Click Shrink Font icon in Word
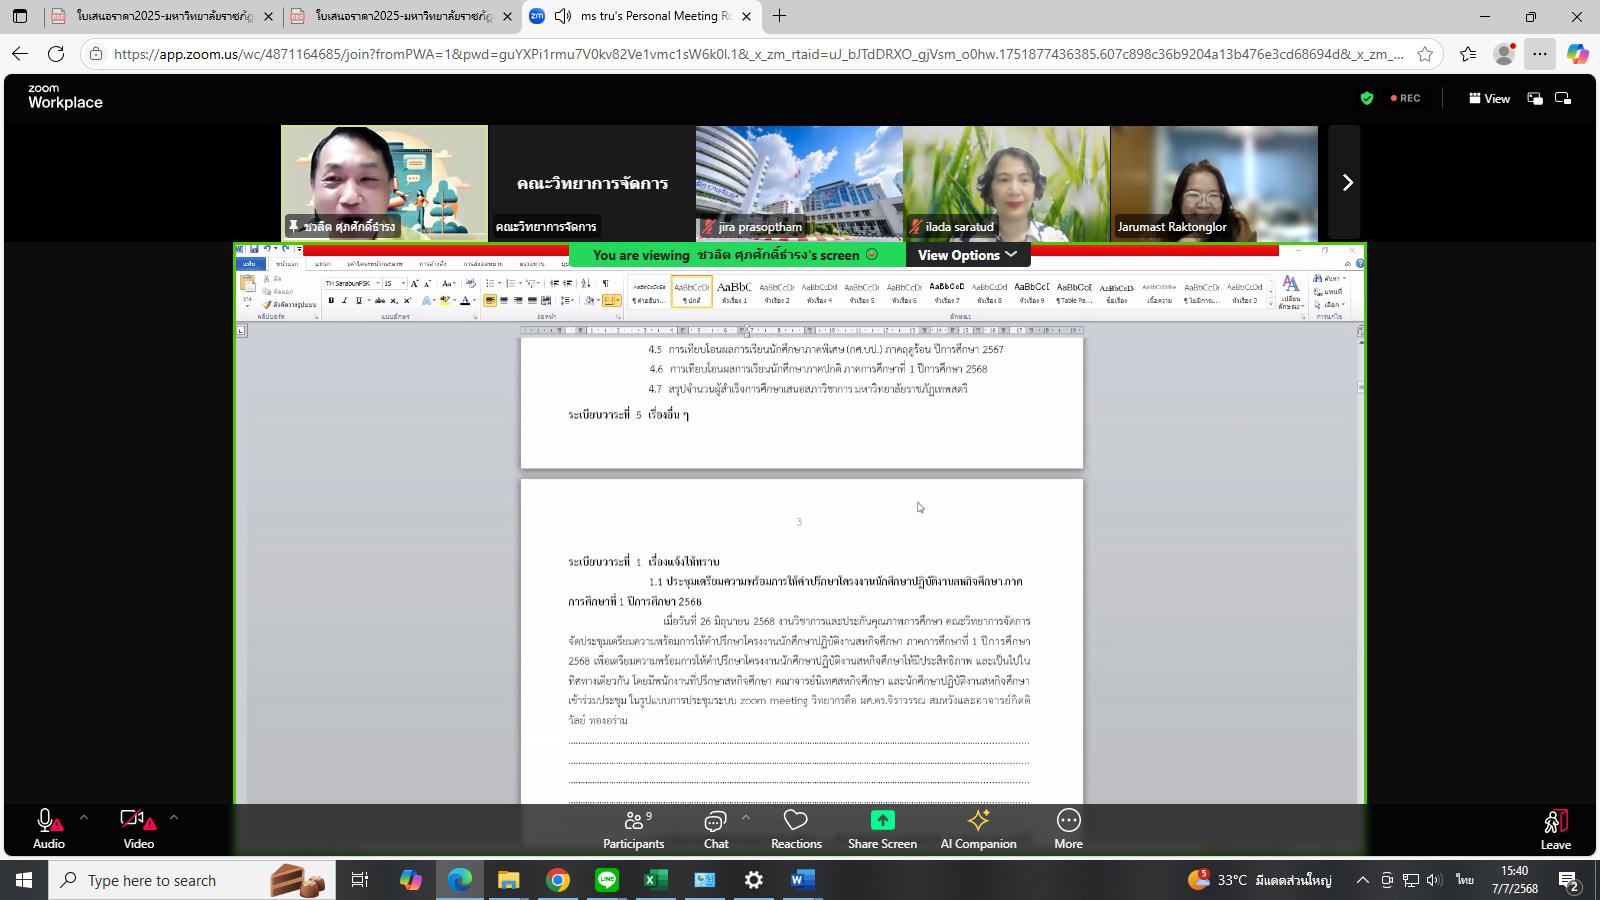This screenshot has height=900, width=1600. (x=427, y=283)
